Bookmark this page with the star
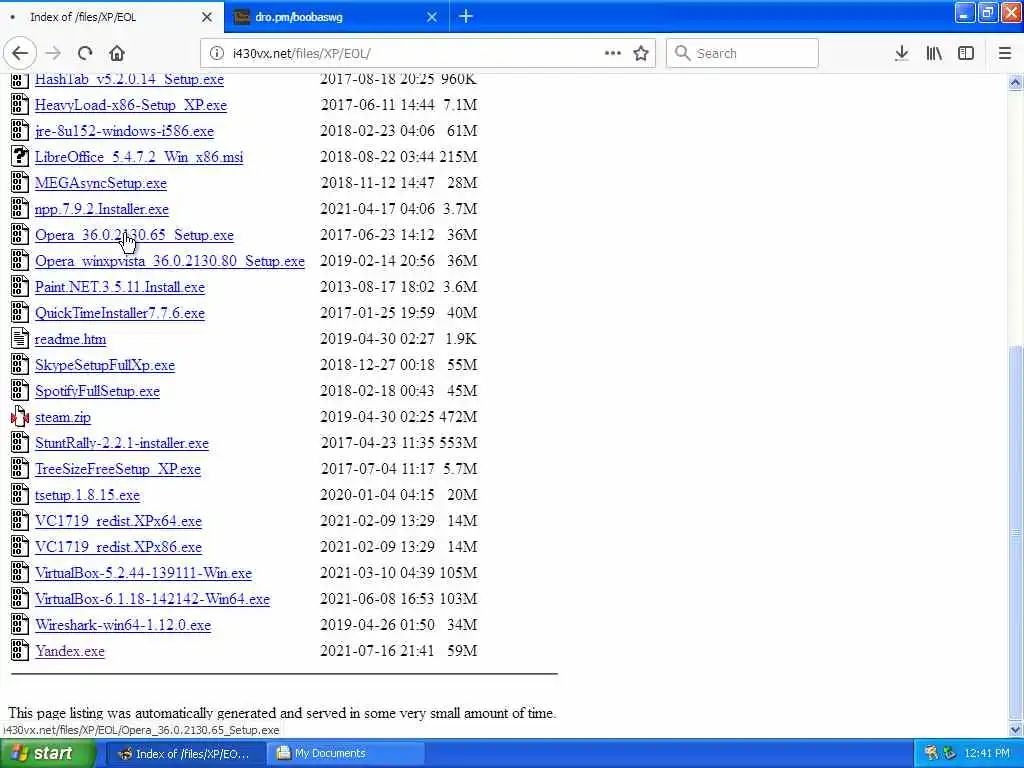The height and width of the screenshot is (768, 1024). tap(641, 54)
